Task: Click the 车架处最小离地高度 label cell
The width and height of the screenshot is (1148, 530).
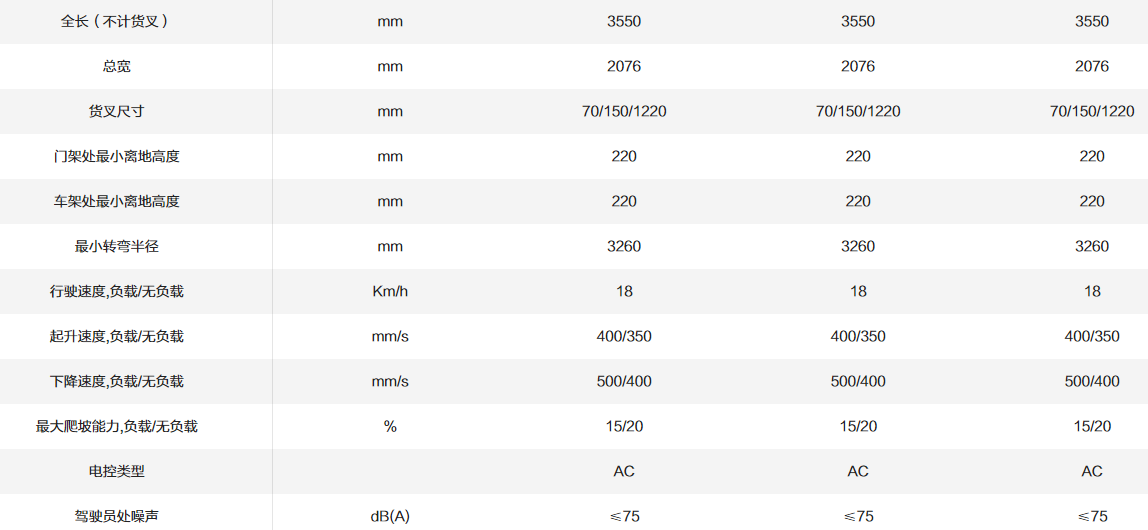Action: point(116,201)
